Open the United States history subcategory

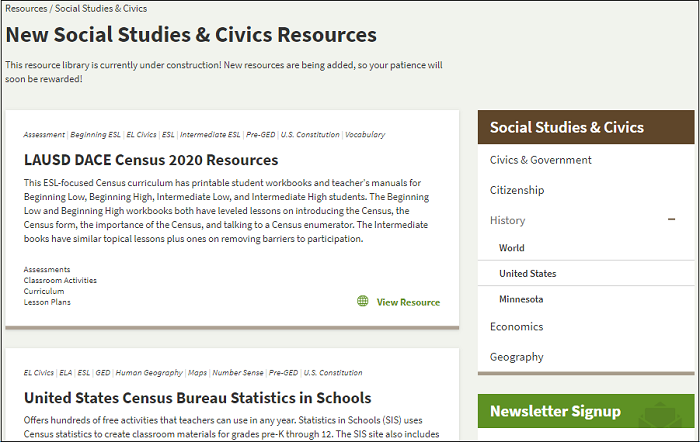click(527, 273)
